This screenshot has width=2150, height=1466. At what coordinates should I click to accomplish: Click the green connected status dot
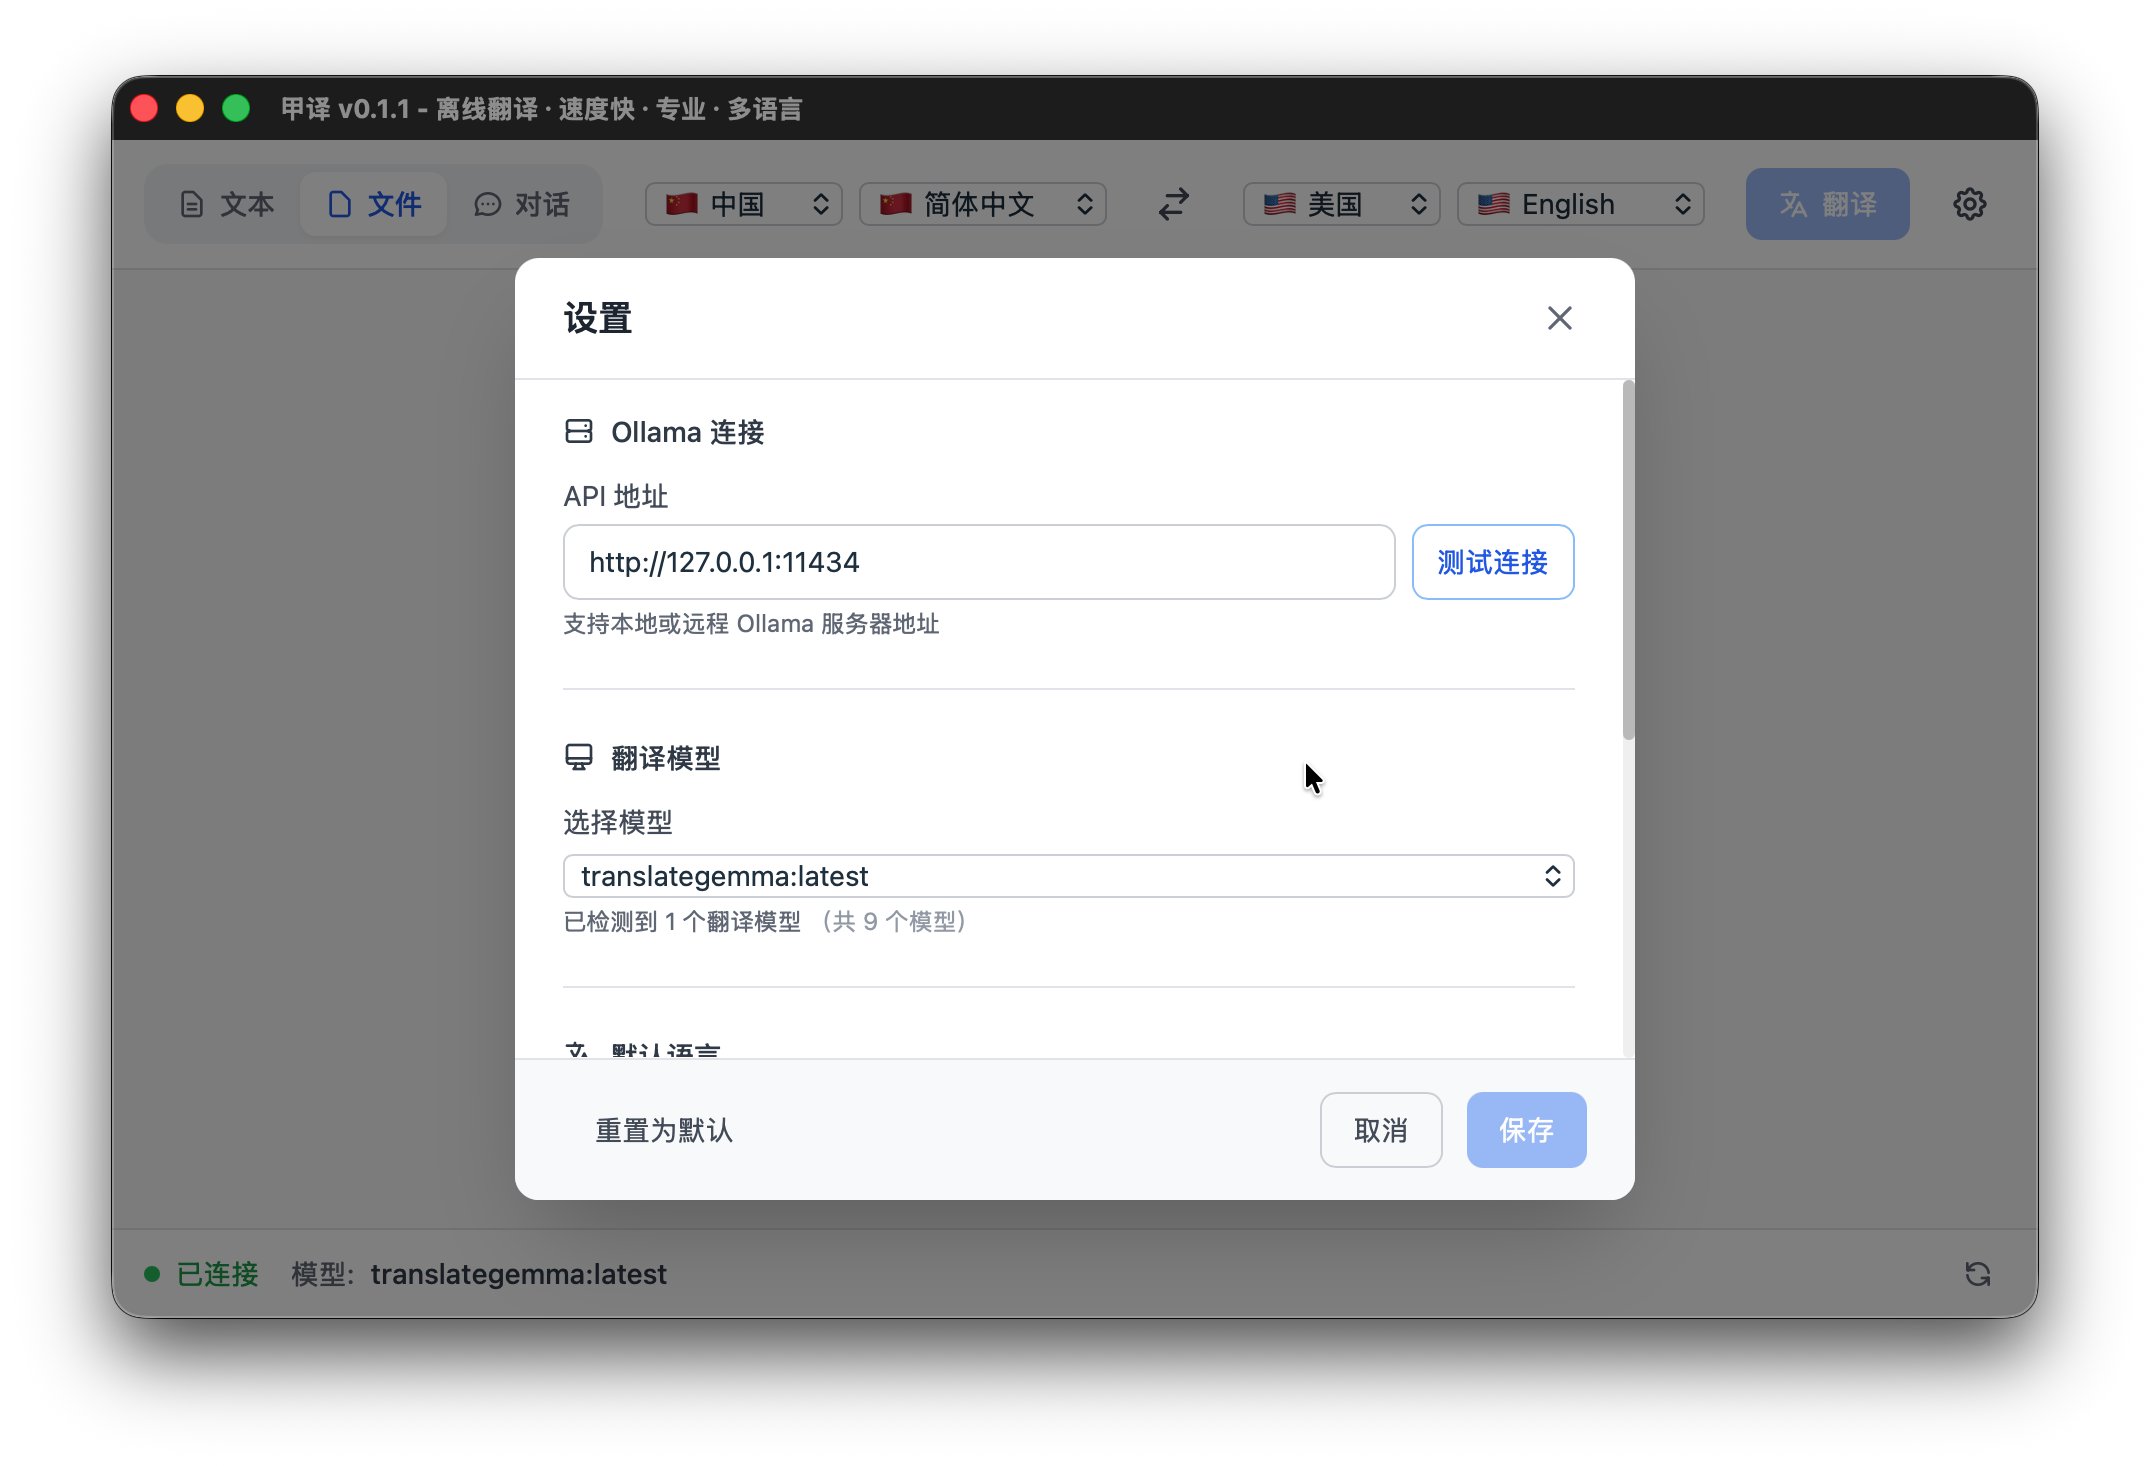coord(152,1274)
